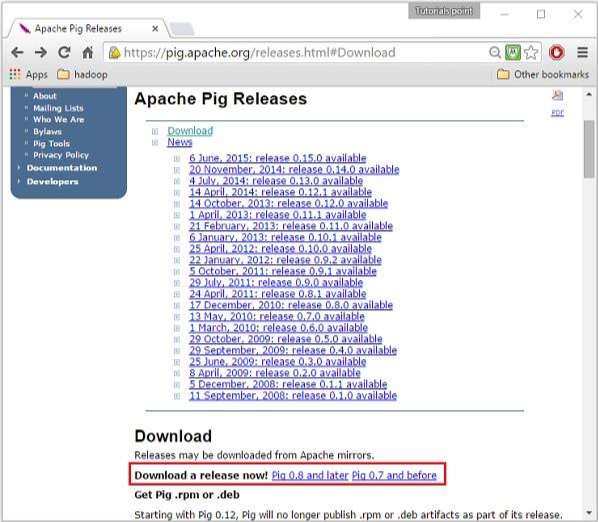This screenshot has width=598, height=522.
Task: Open 4 July, 2014 release 0.13.0 link
Action: point(276,181)
